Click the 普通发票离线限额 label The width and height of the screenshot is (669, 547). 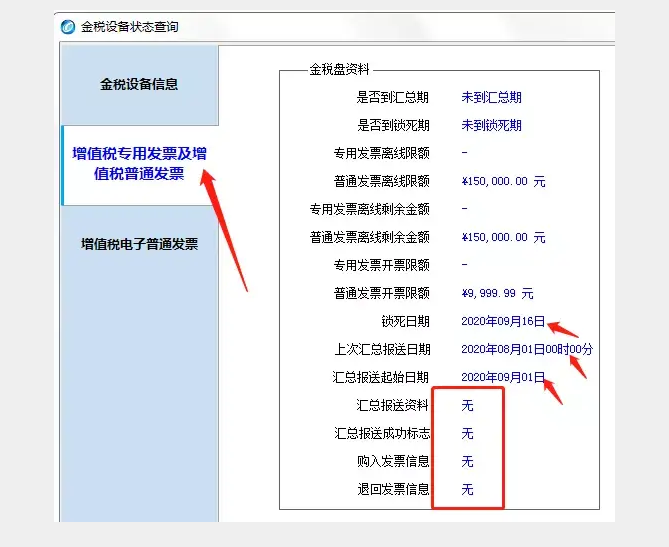[x=381, y=181]
